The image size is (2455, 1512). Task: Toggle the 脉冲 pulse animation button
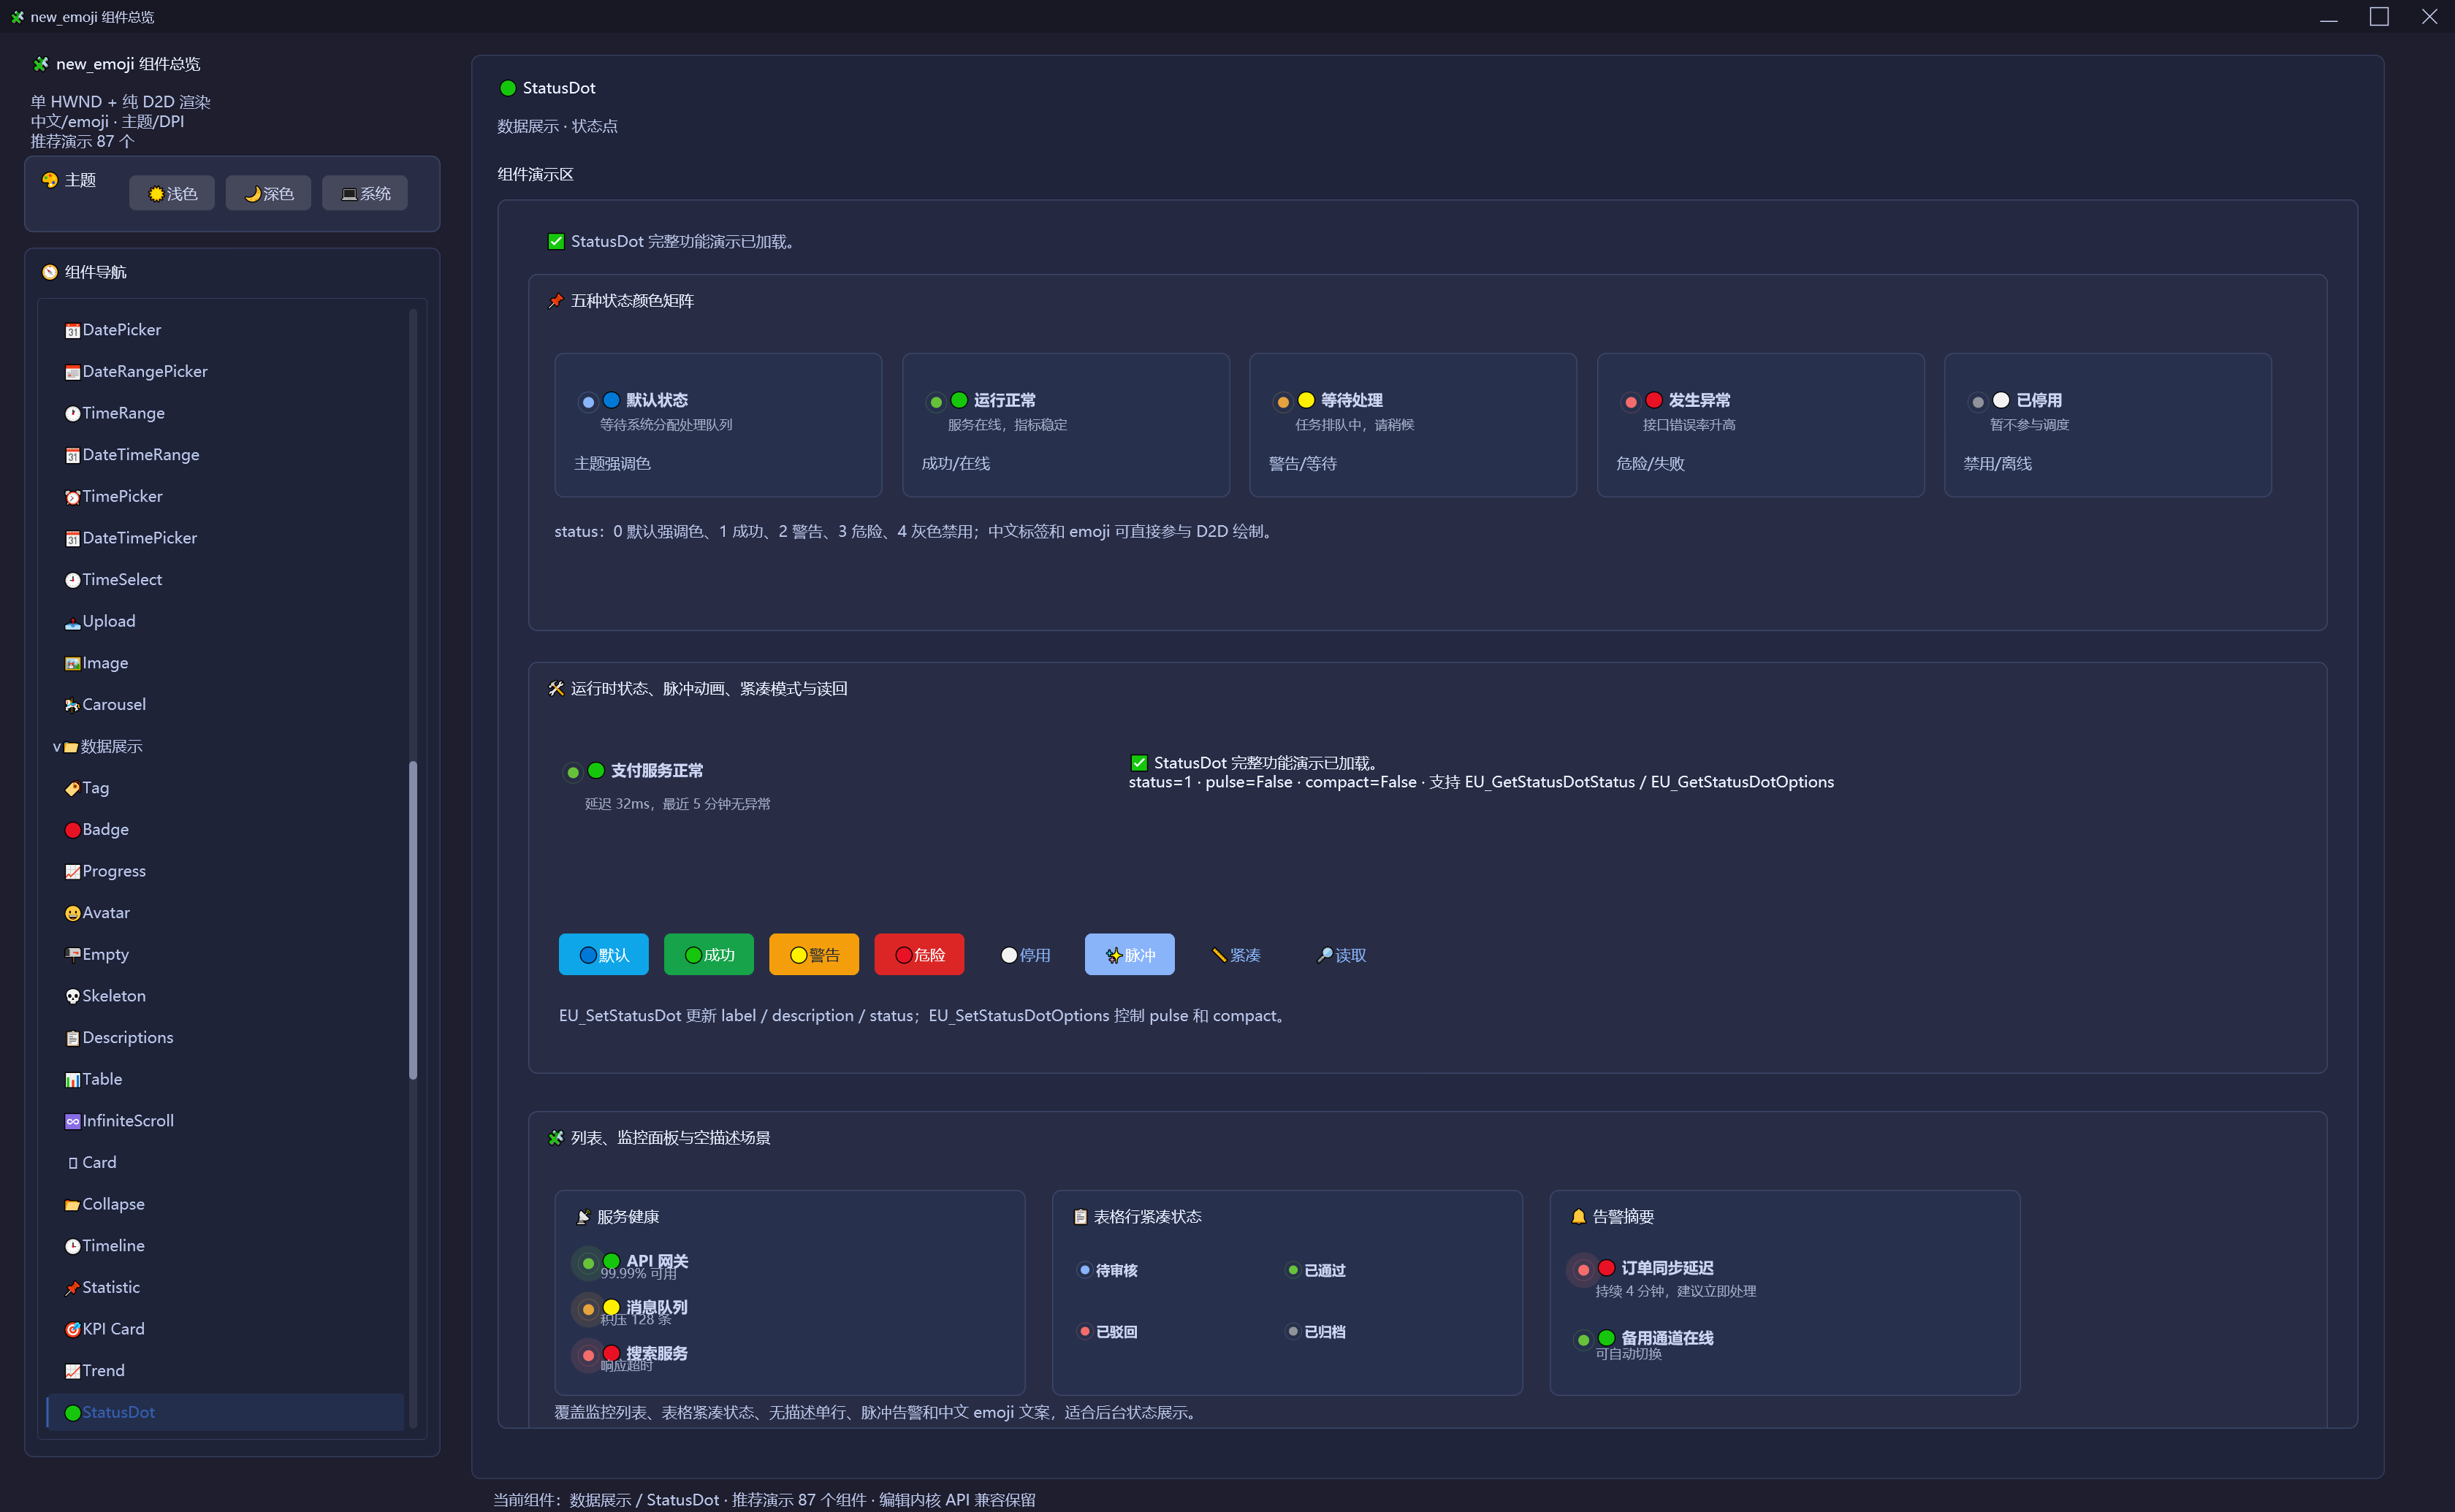pos(1130,954)
